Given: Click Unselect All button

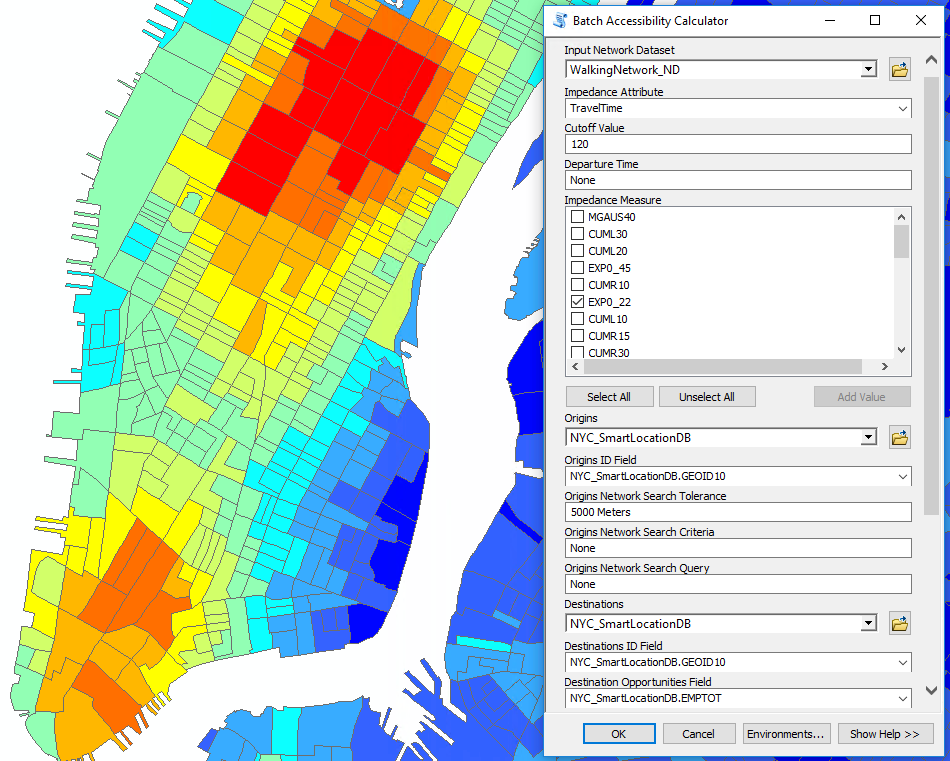Looking at the screenshot, I should [707, 397].
